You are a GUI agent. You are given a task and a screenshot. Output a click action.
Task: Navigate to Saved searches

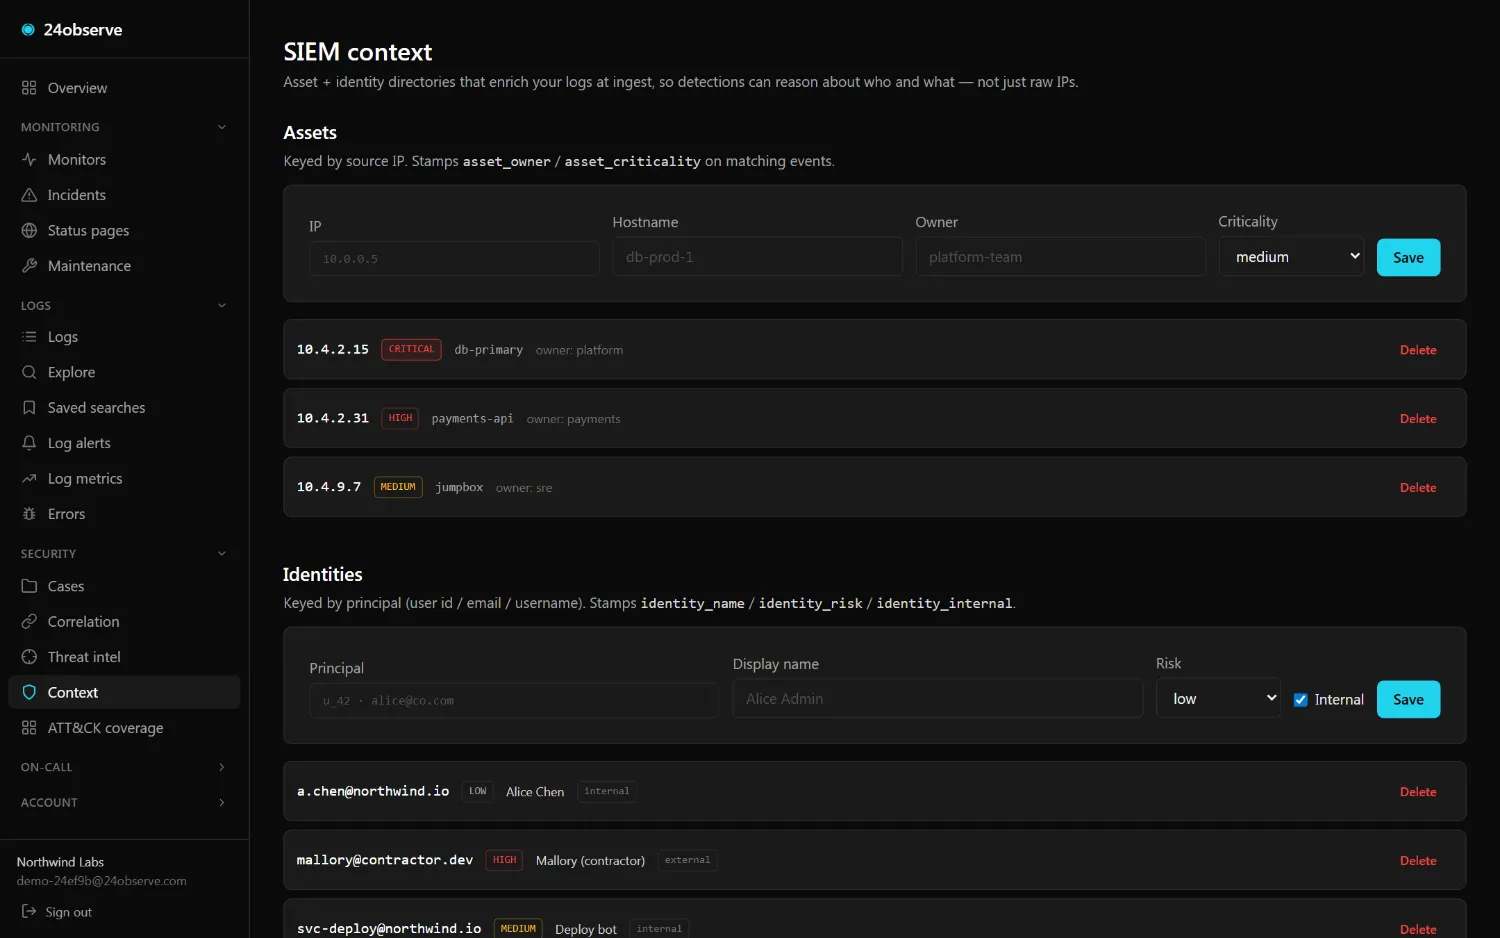click(124, 408)
